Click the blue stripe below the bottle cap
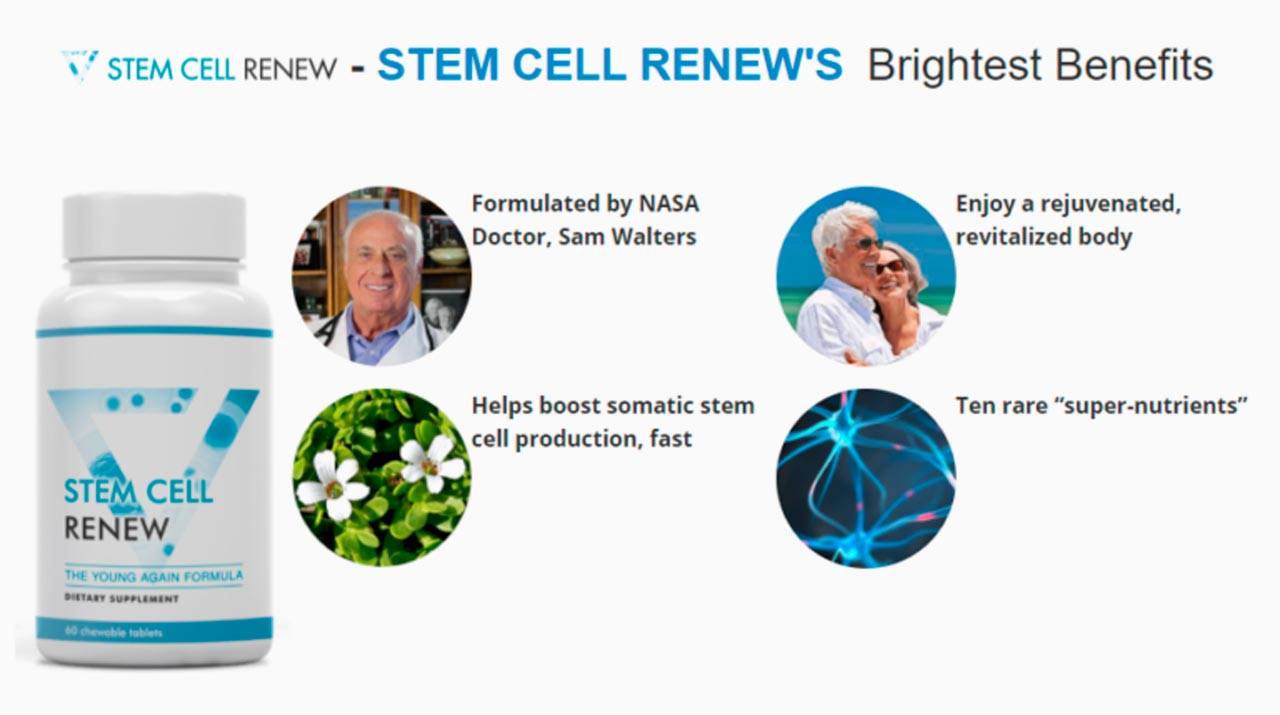Viewport: 1280px width, 715px height. click(x=154, y=331)
